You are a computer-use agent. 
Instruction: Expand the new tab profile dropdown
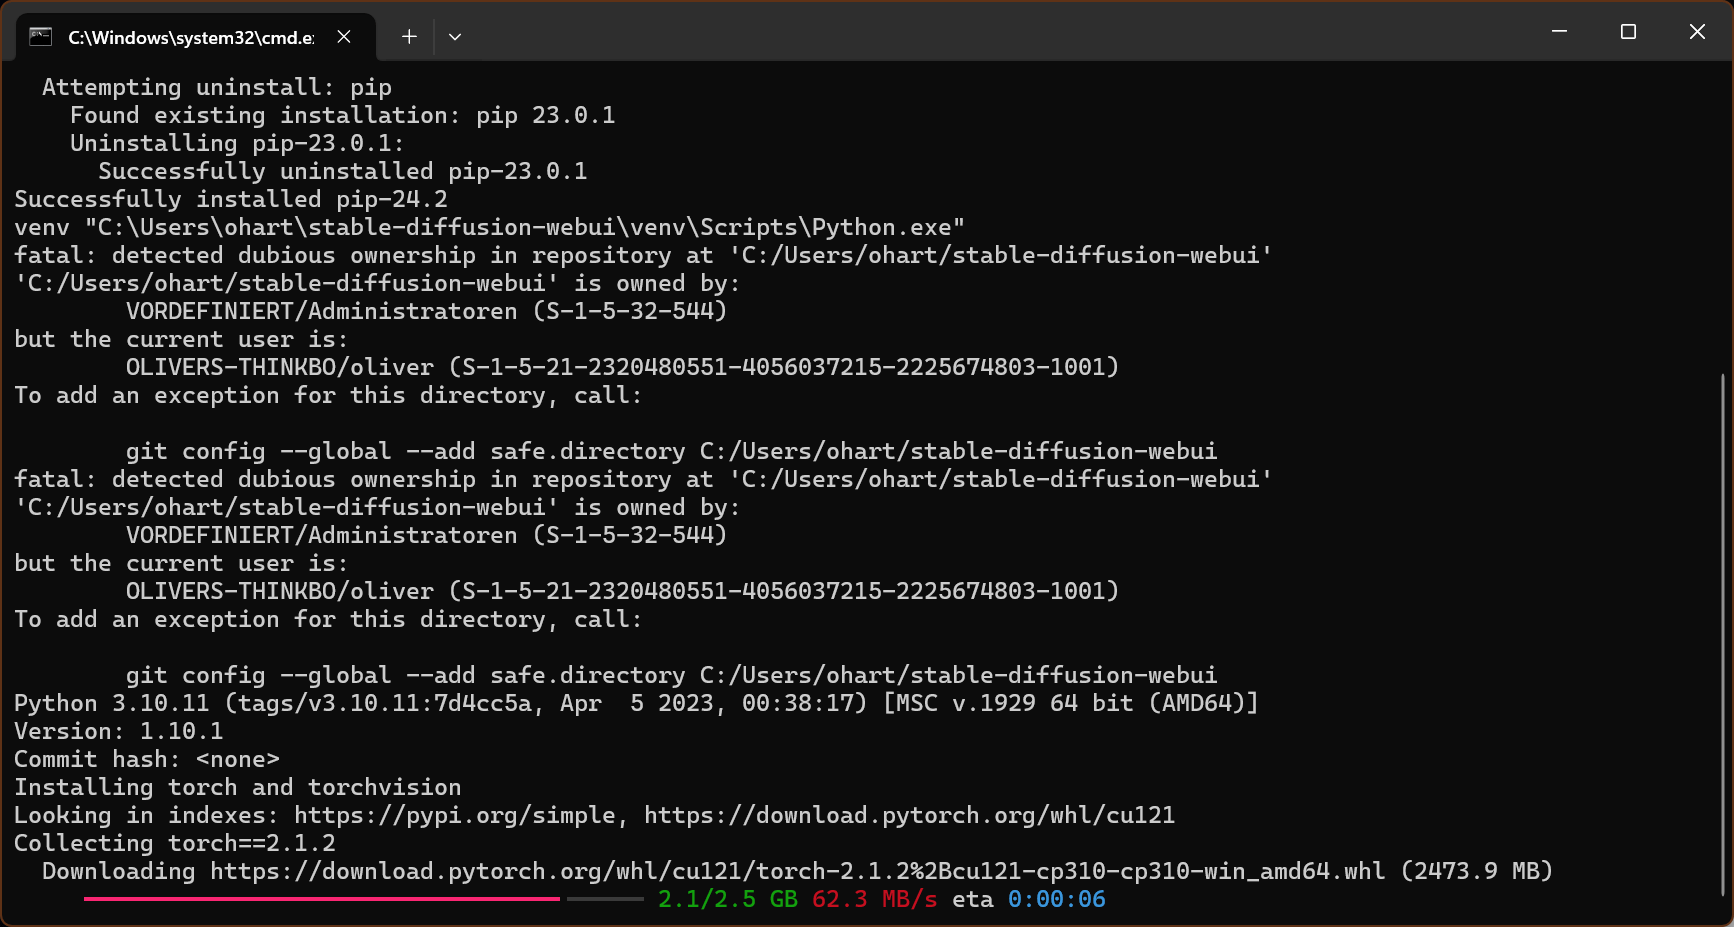455,37
